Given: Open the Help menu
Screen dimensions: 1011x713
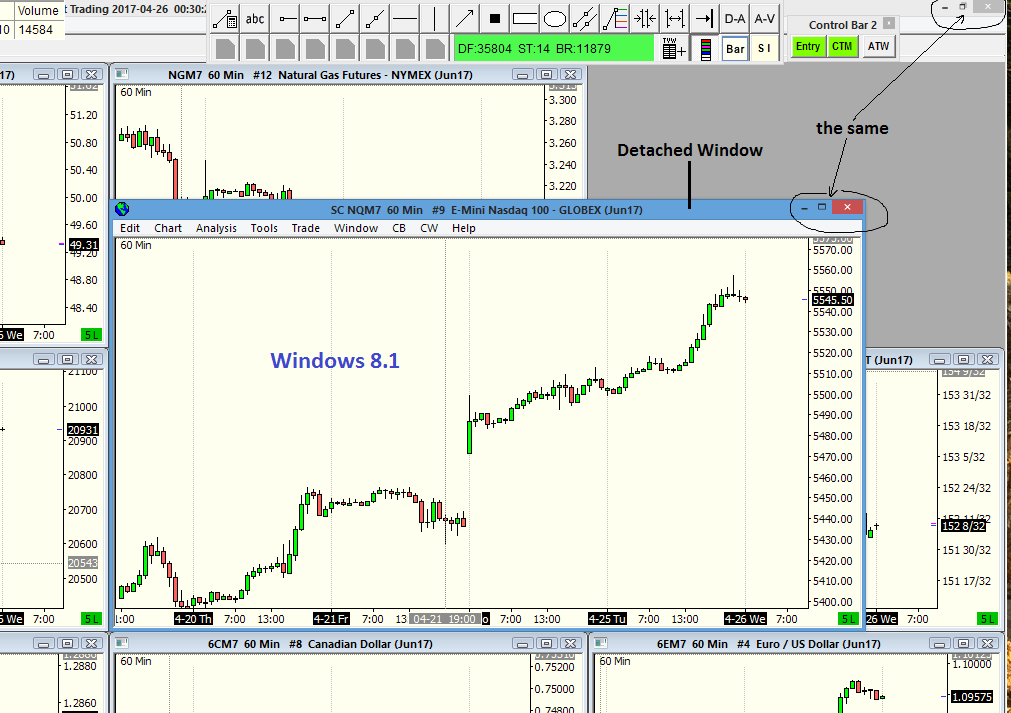Looking at the screenshot, I should pyautogui.click(x=463, y=228).
